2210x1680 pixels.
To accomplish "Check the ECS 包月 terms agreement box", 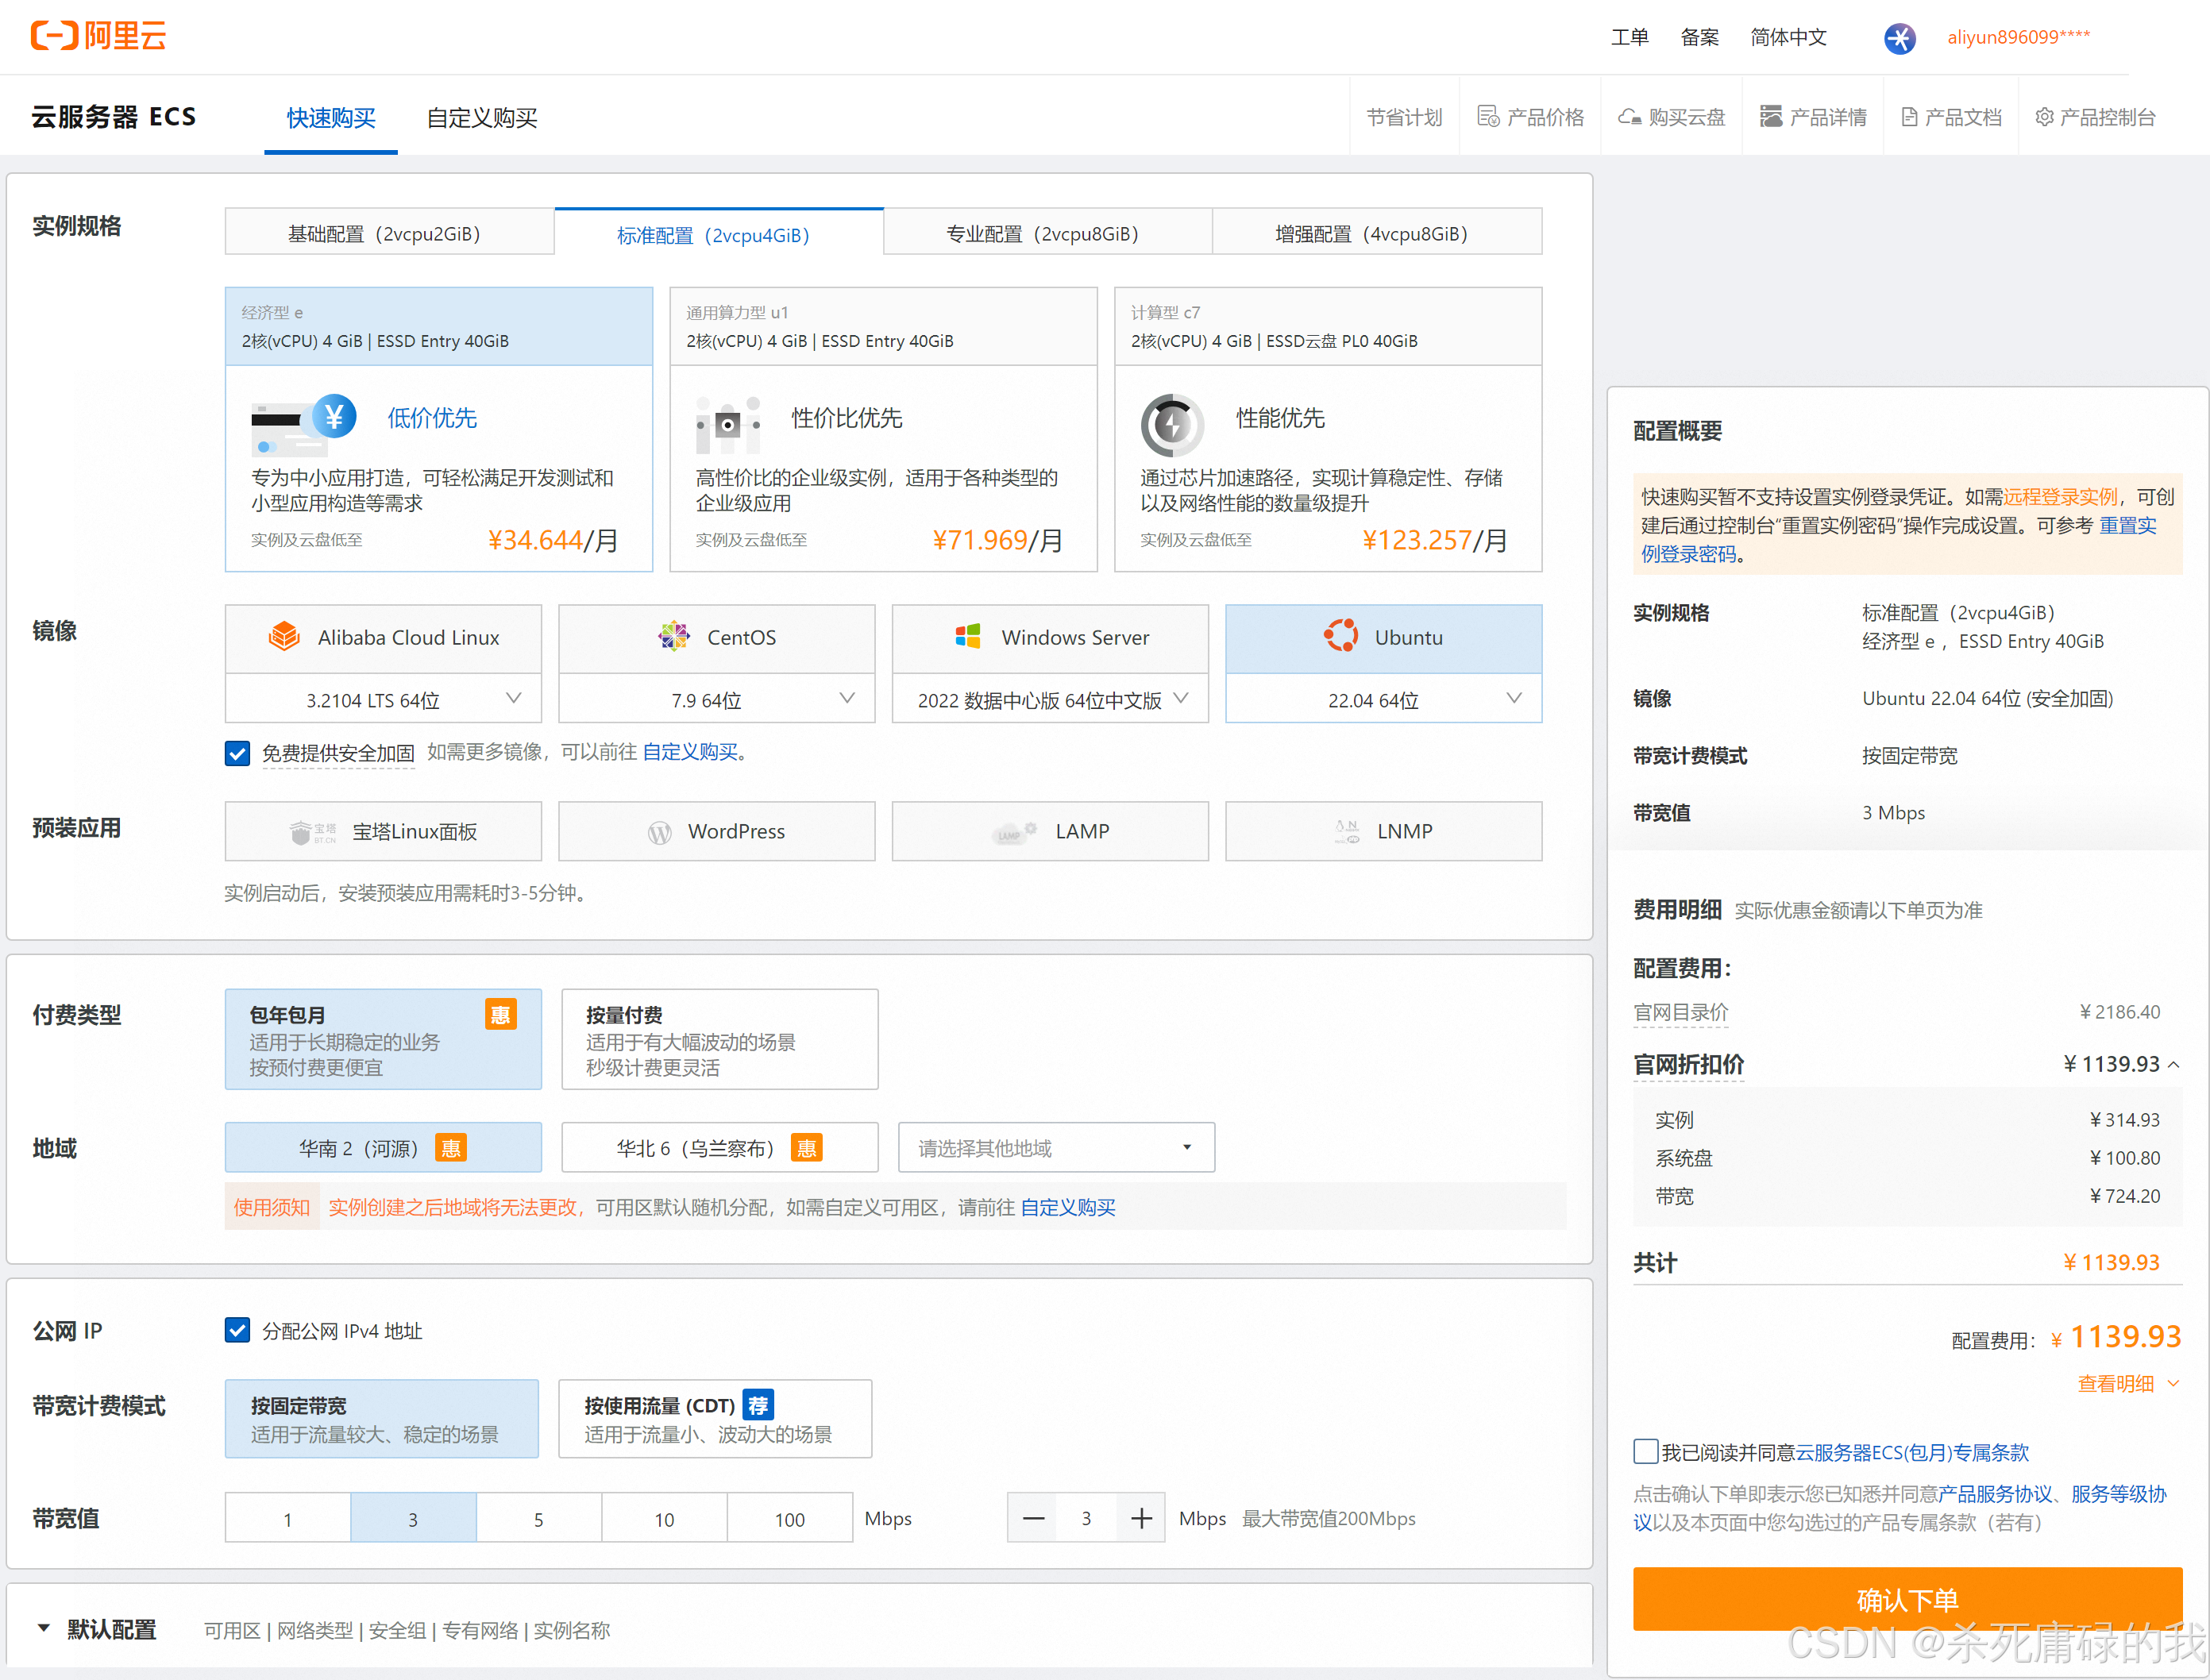I will click(1645, 1451).
